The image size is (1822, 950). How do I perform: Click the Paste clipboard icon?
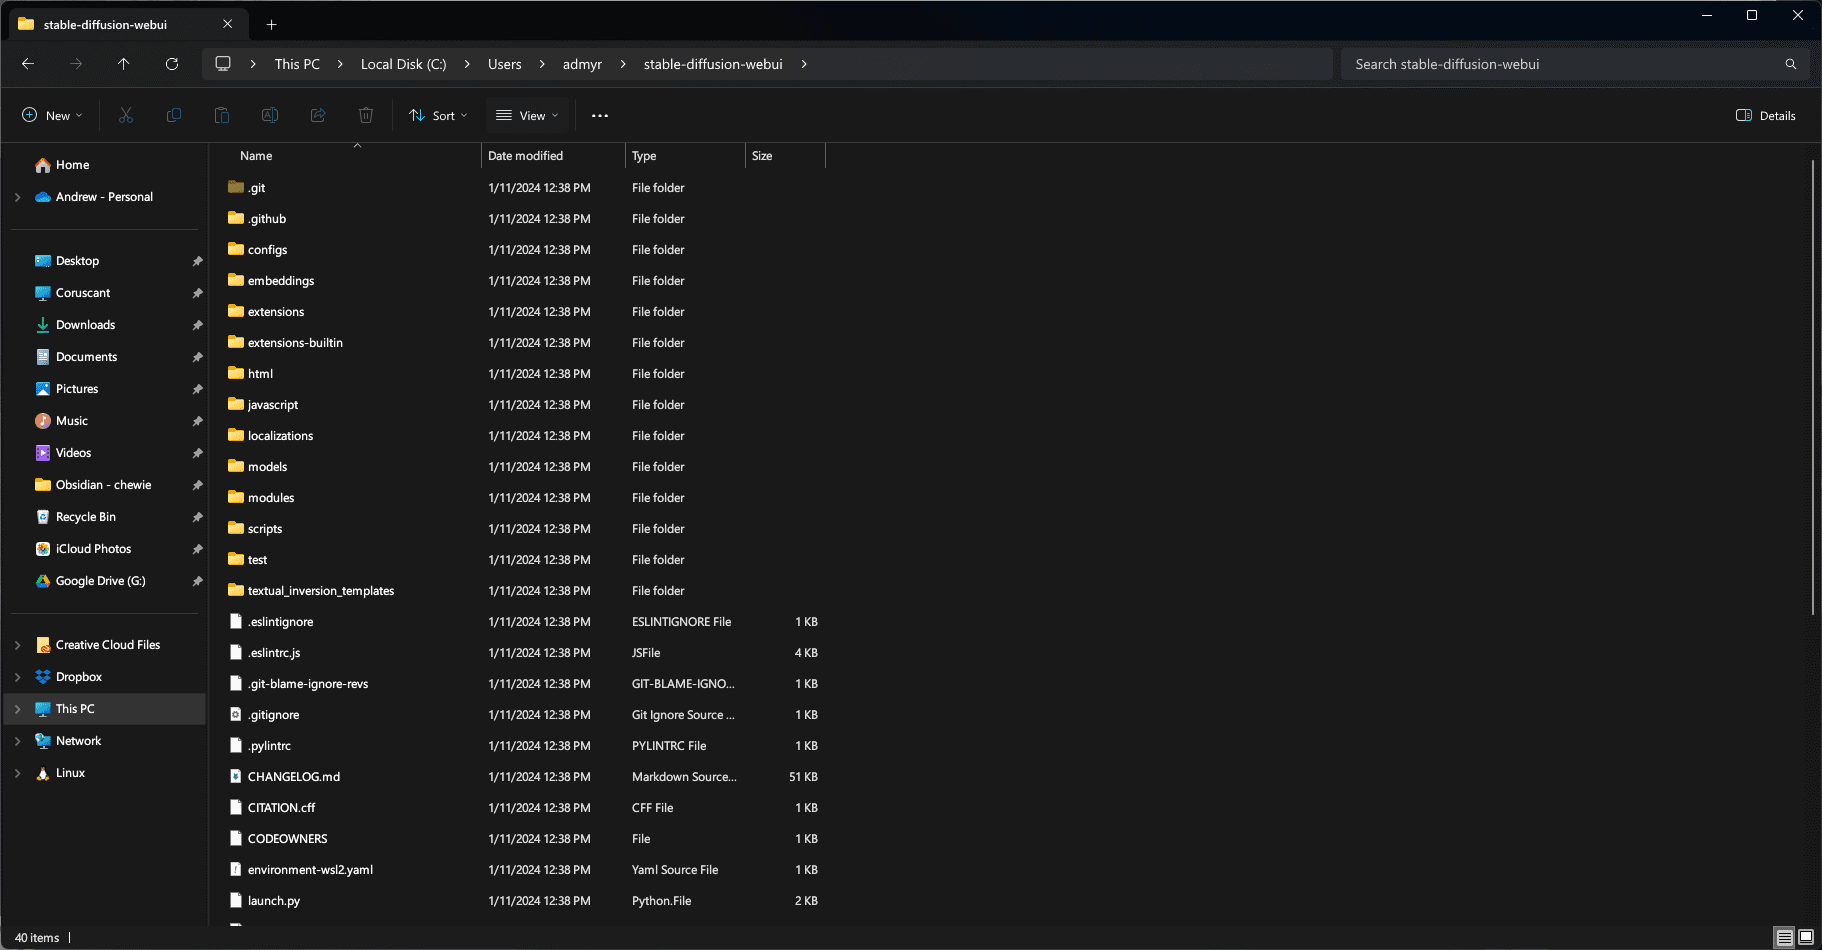[x=222, y=116]
